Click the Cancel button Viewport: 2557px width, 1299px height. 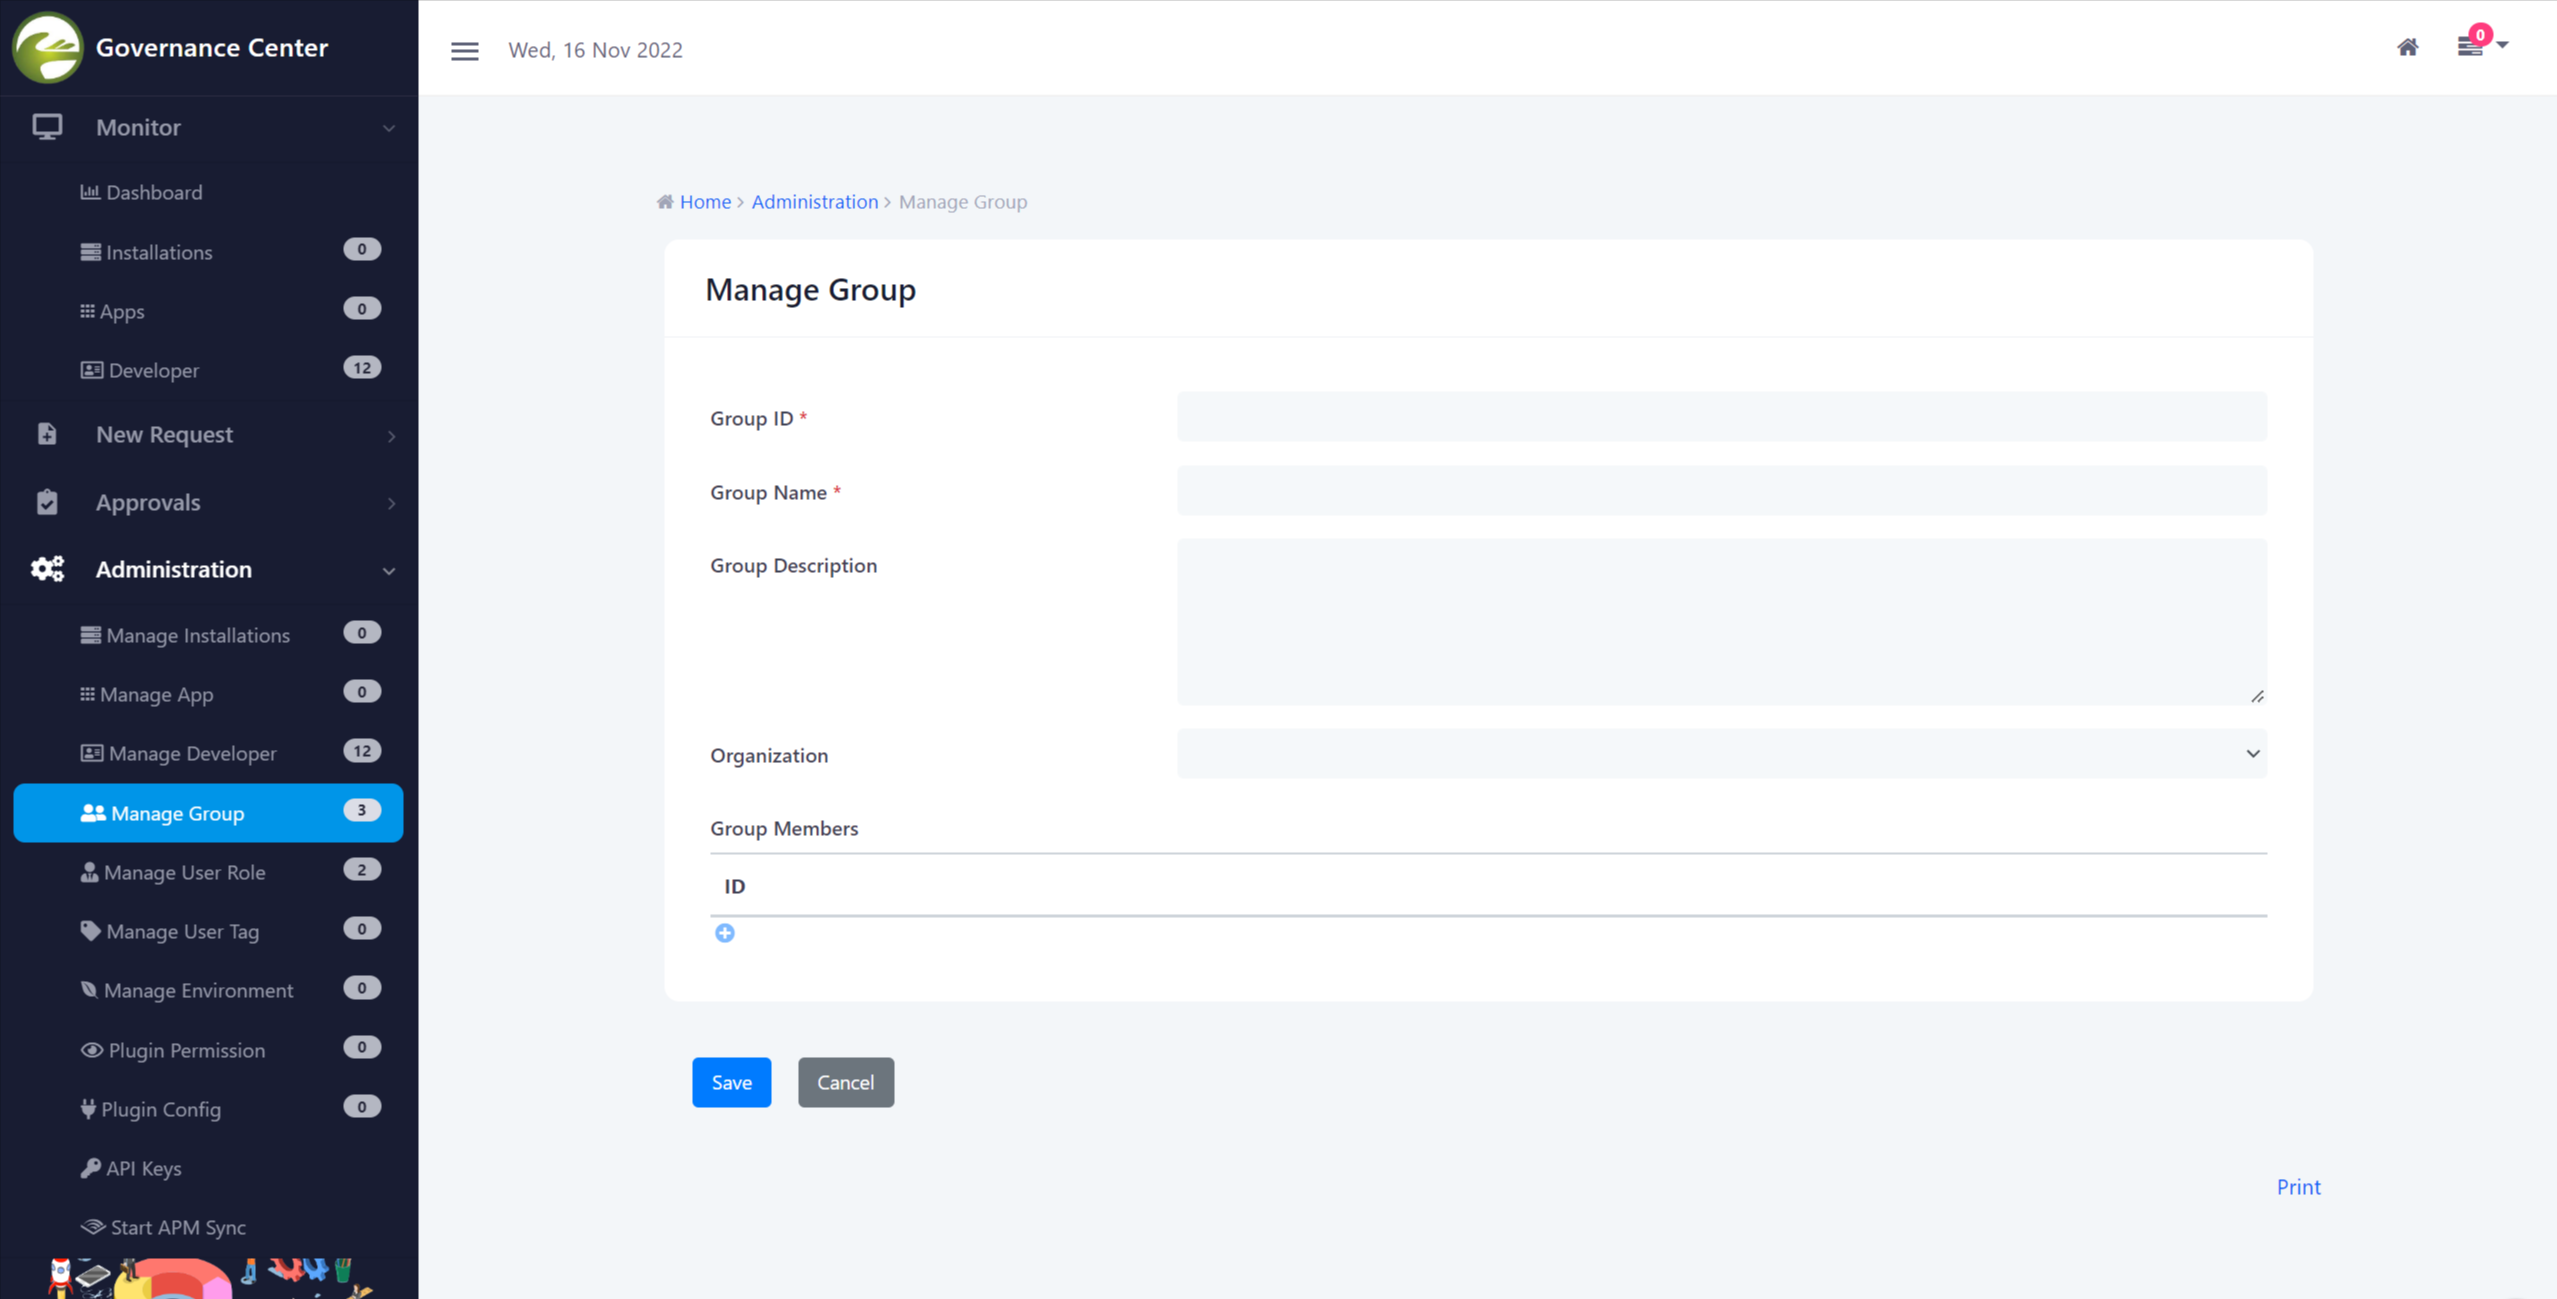click(845, 1082)
